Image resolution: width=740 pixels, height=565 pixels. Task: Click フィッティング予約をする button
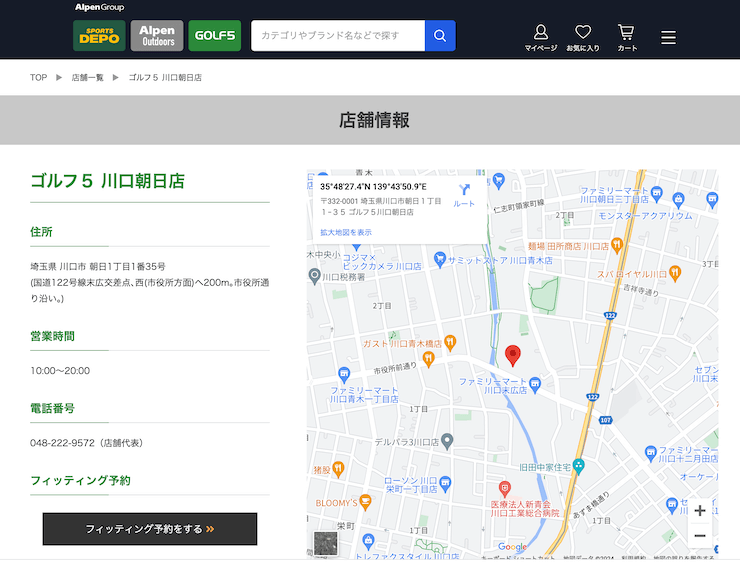tap(150, 529)
